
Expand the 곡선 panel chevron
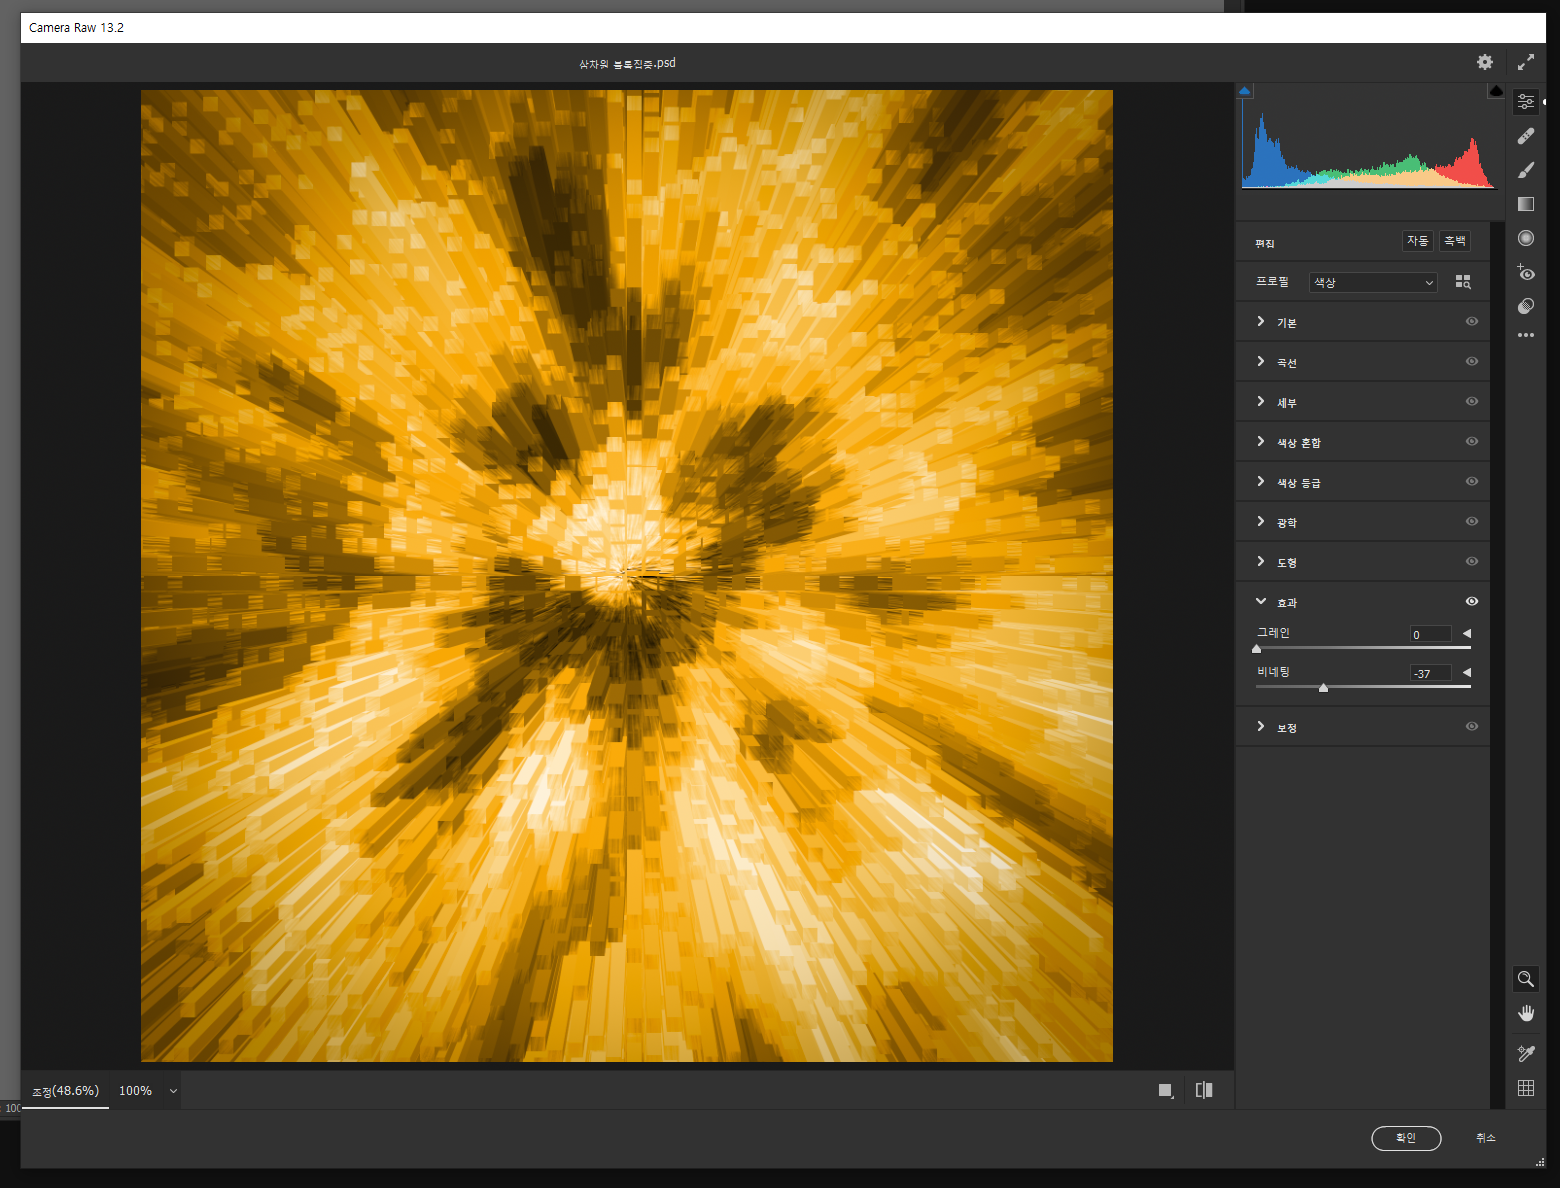point(1261,361)
